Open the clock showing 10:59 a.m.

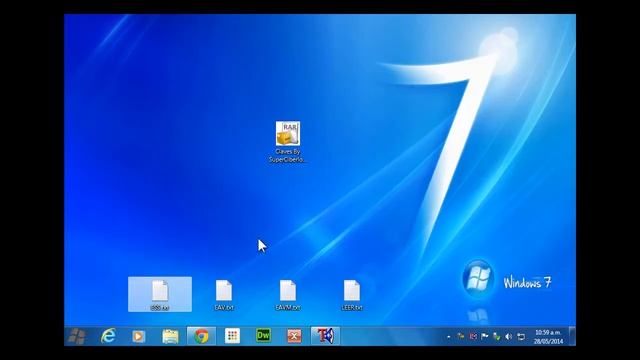pos(548,337)
